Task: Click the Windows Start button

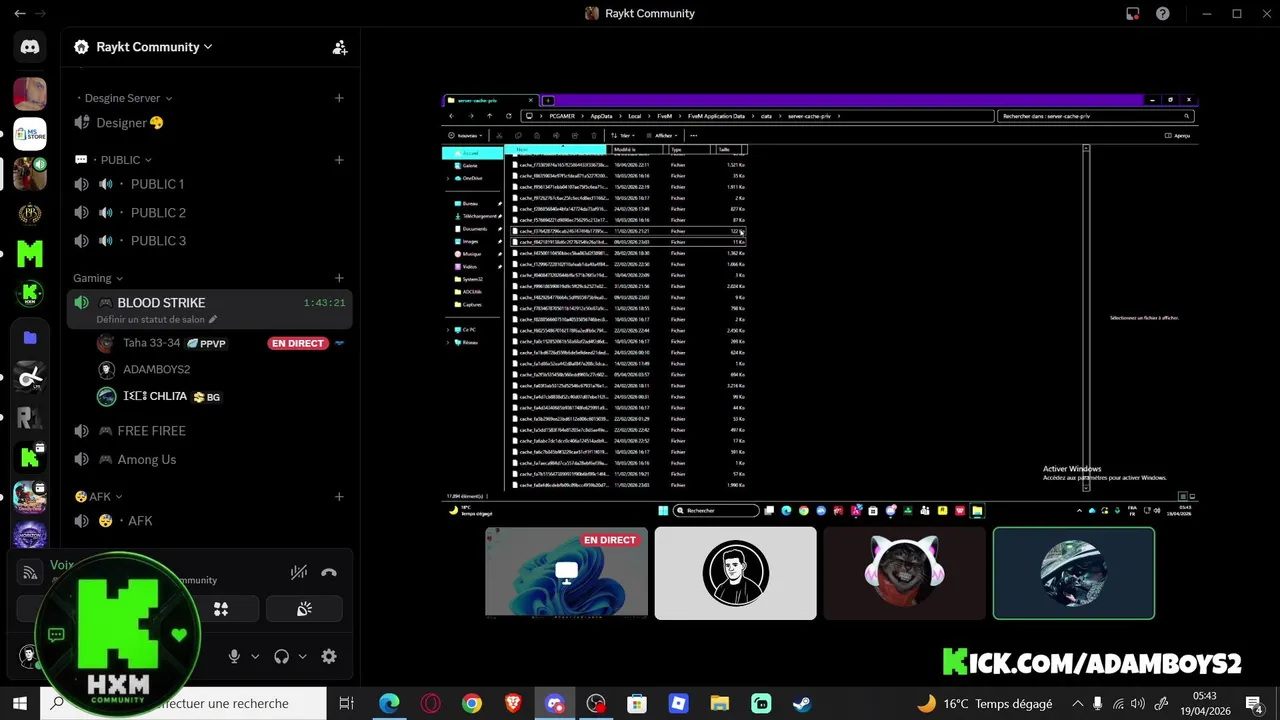Action: coord(19,703)
